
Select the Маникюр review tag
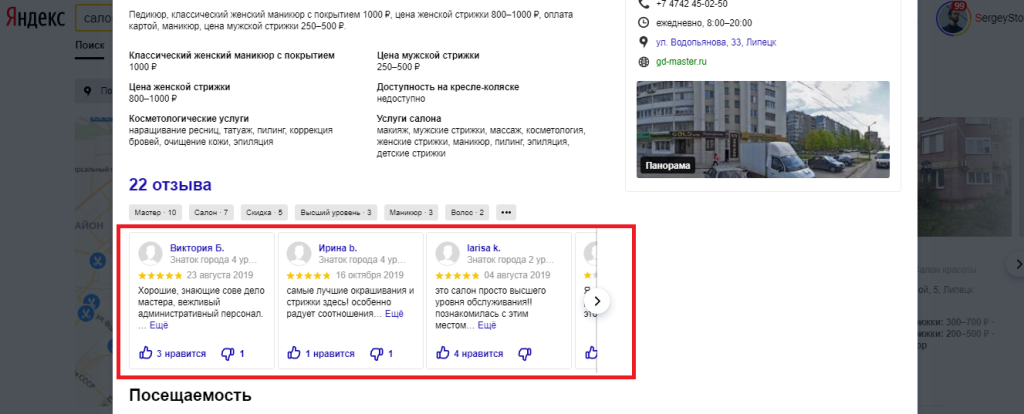point(411,212)
